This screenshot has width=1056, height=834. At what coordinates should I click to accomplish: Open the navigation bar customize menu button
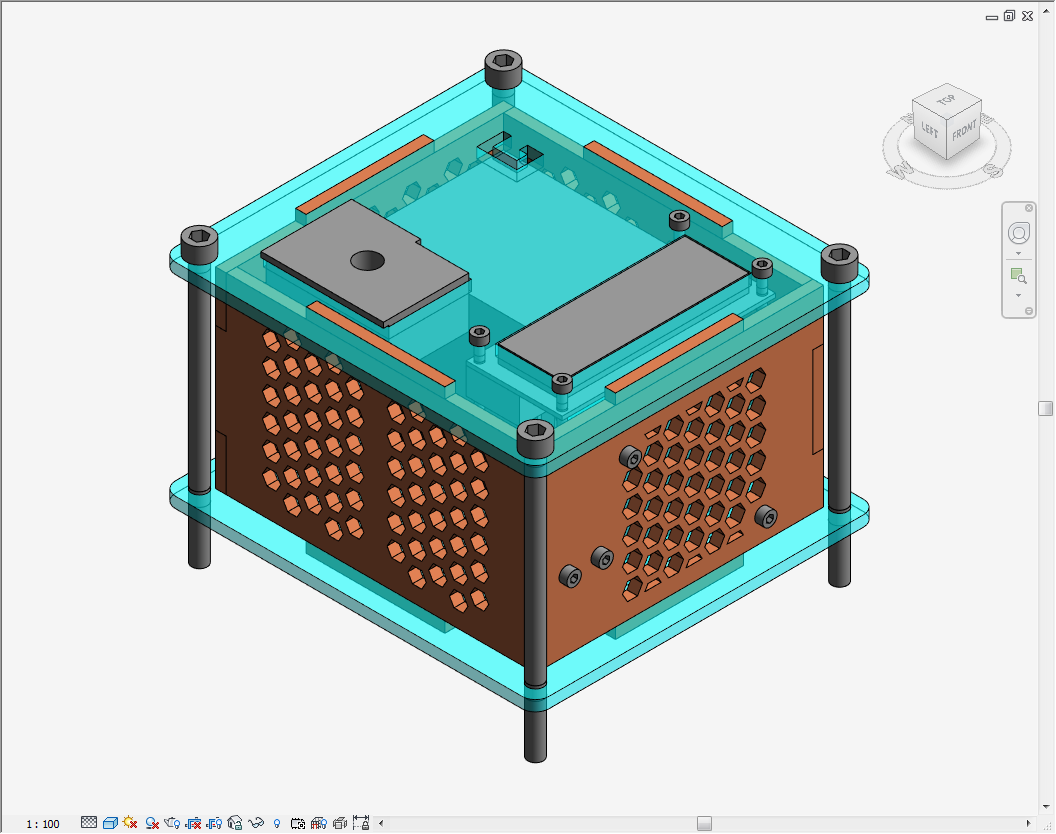pos(1029,311)
